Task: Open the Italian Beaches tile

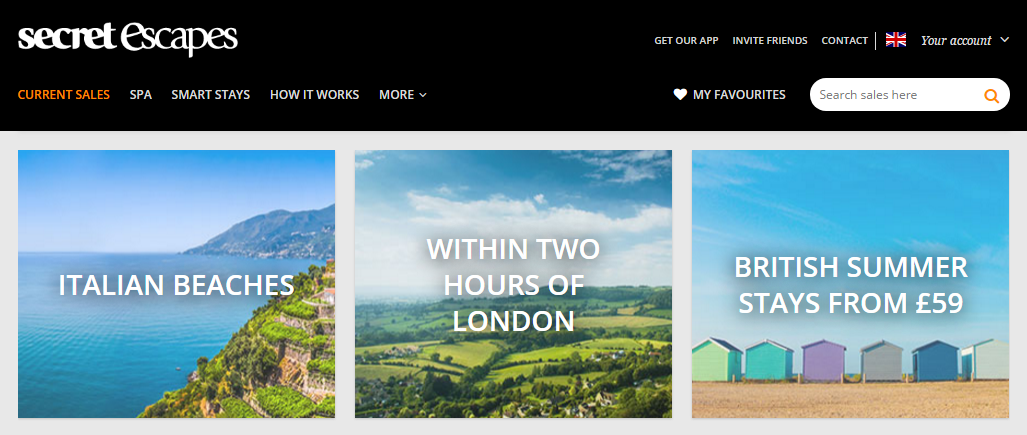Action: tap(176, 284)
